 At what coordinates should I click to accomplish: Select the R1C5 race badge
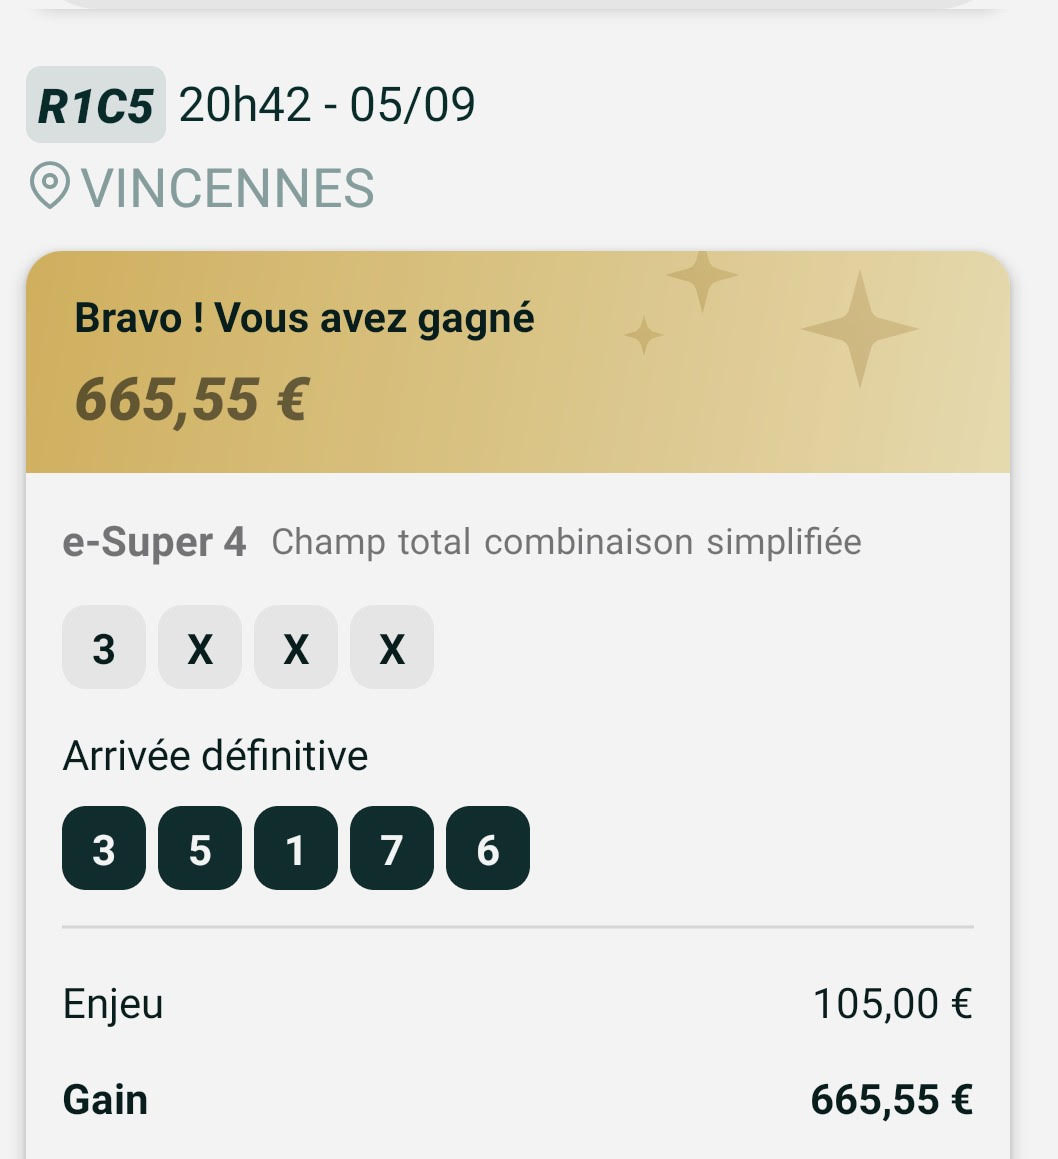[95, 105]
